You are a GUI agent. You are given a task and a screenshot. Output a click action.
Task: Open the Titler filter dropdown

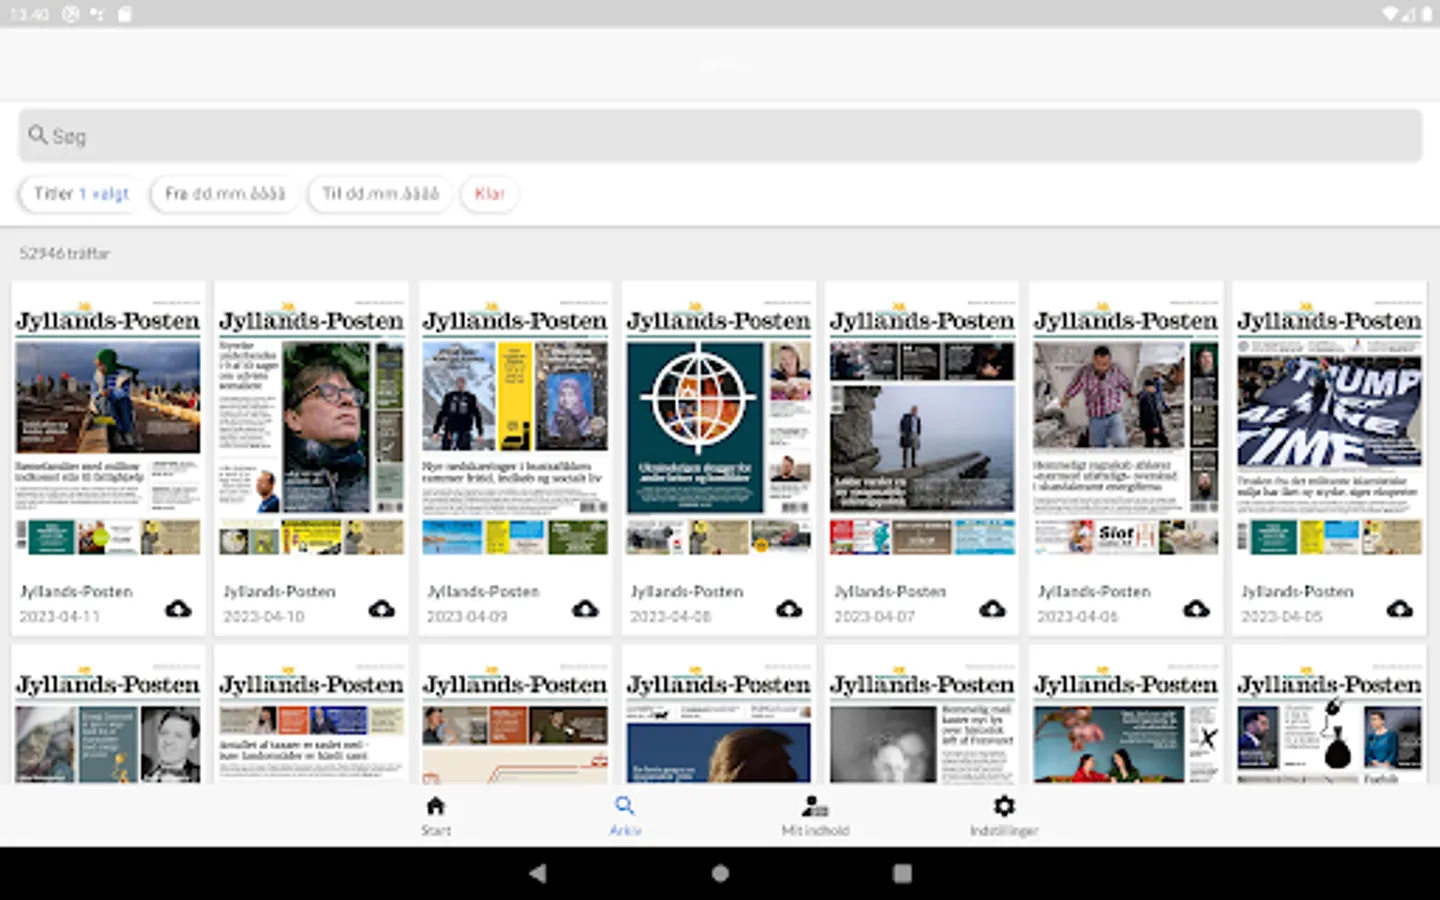click(81, 194)
